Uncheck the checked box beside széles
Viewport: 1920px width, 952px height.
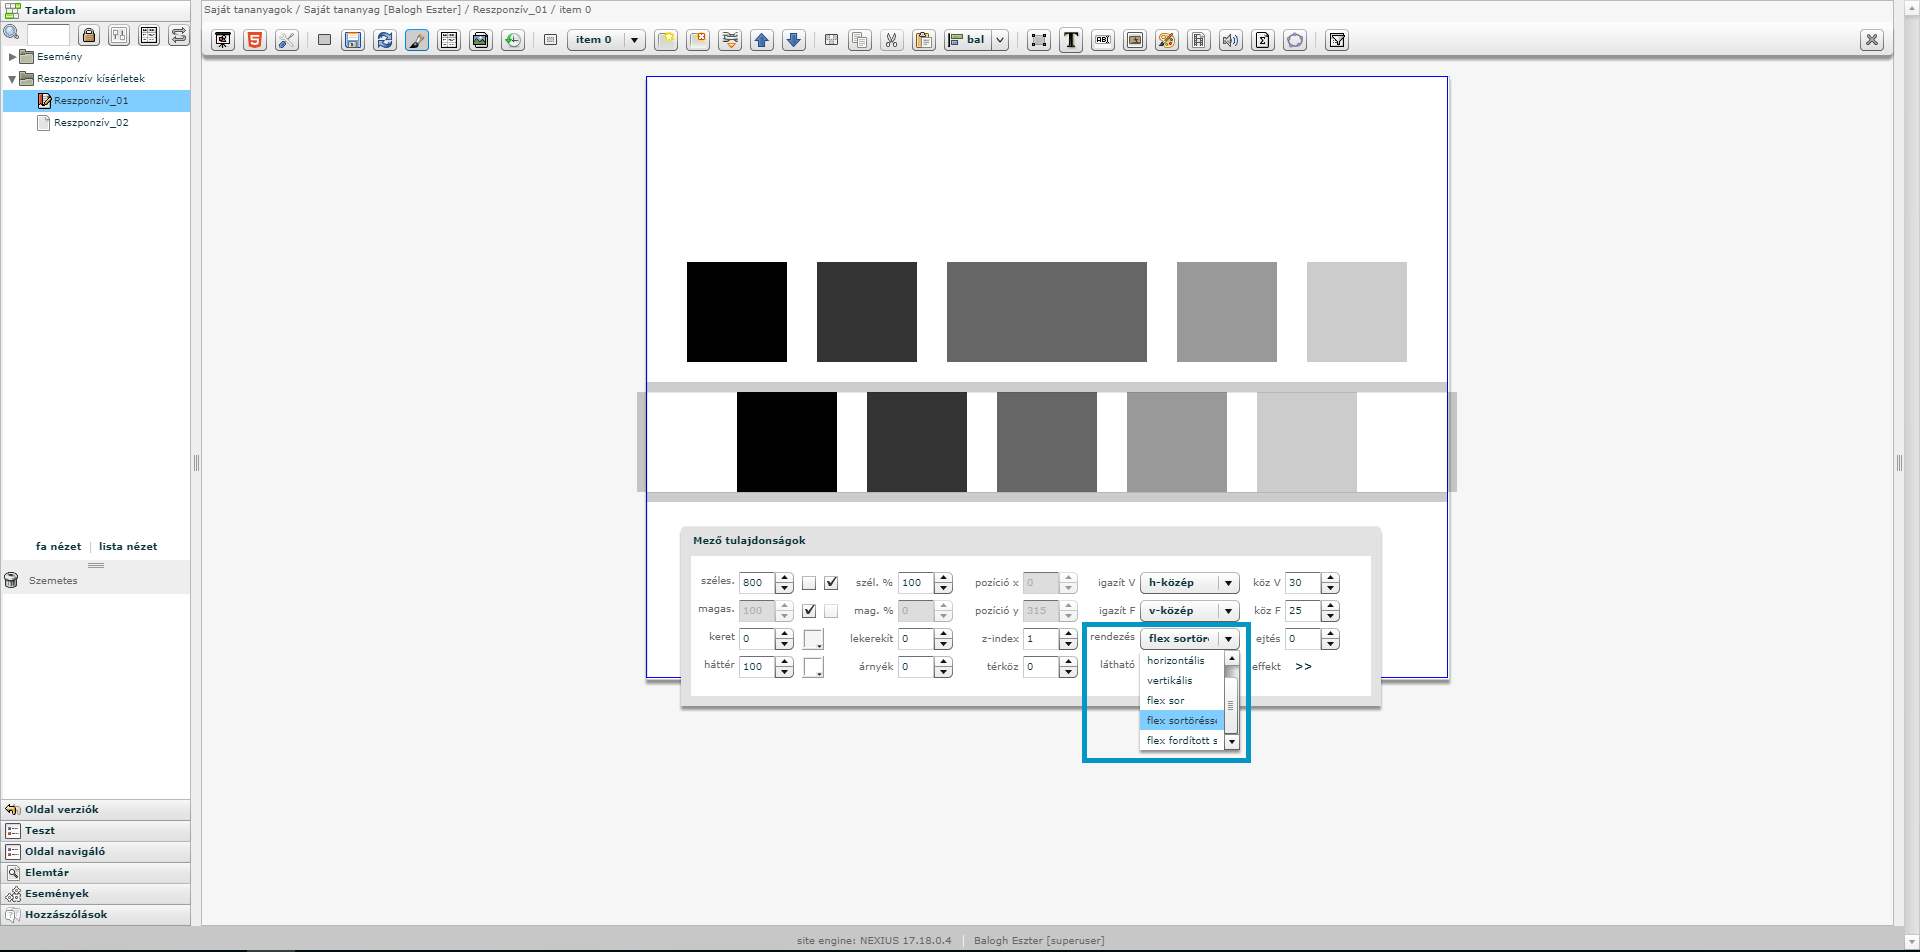831,583
